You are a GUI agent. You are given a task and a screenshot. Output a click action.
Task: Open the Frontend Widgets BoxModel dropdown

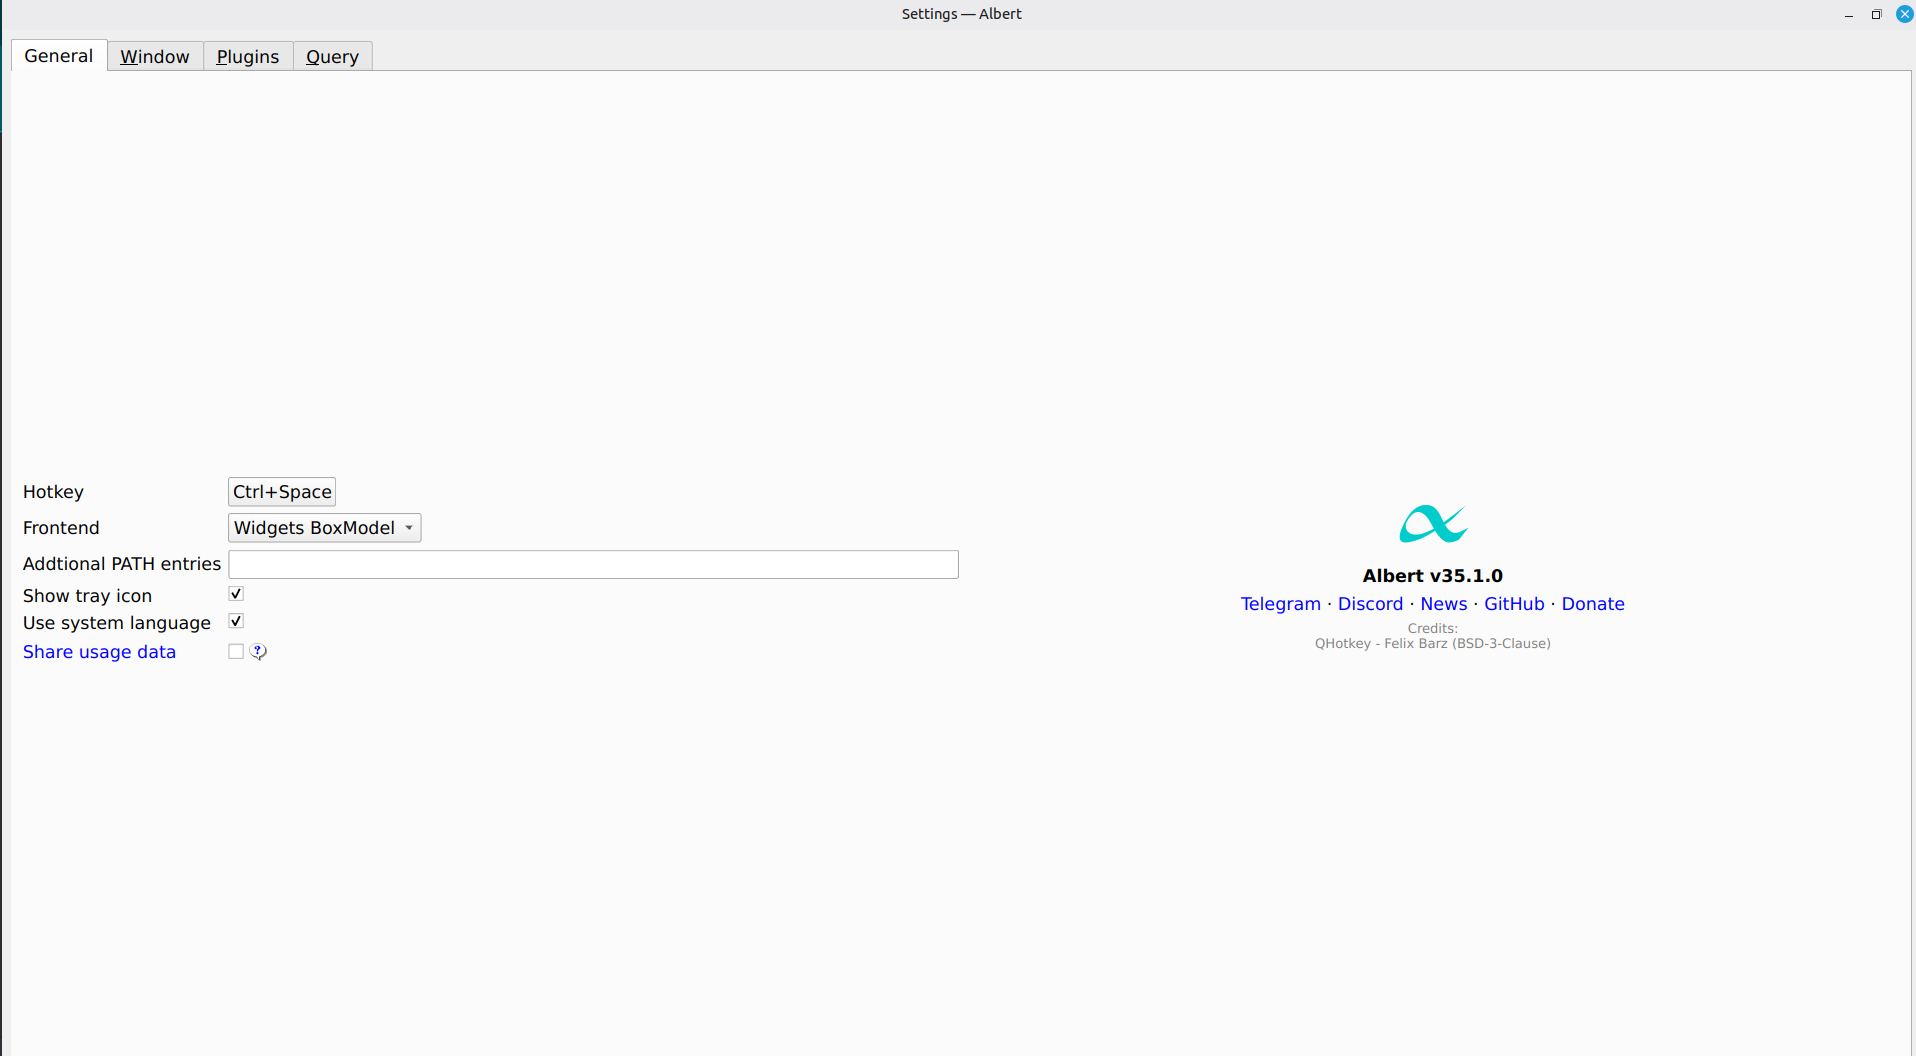point(324,528)
